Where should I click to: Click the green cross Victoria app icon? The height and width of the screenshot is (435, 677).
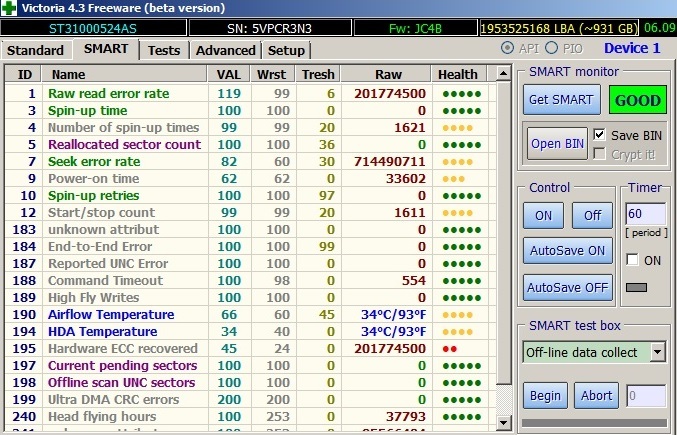(x=8, y=8)
